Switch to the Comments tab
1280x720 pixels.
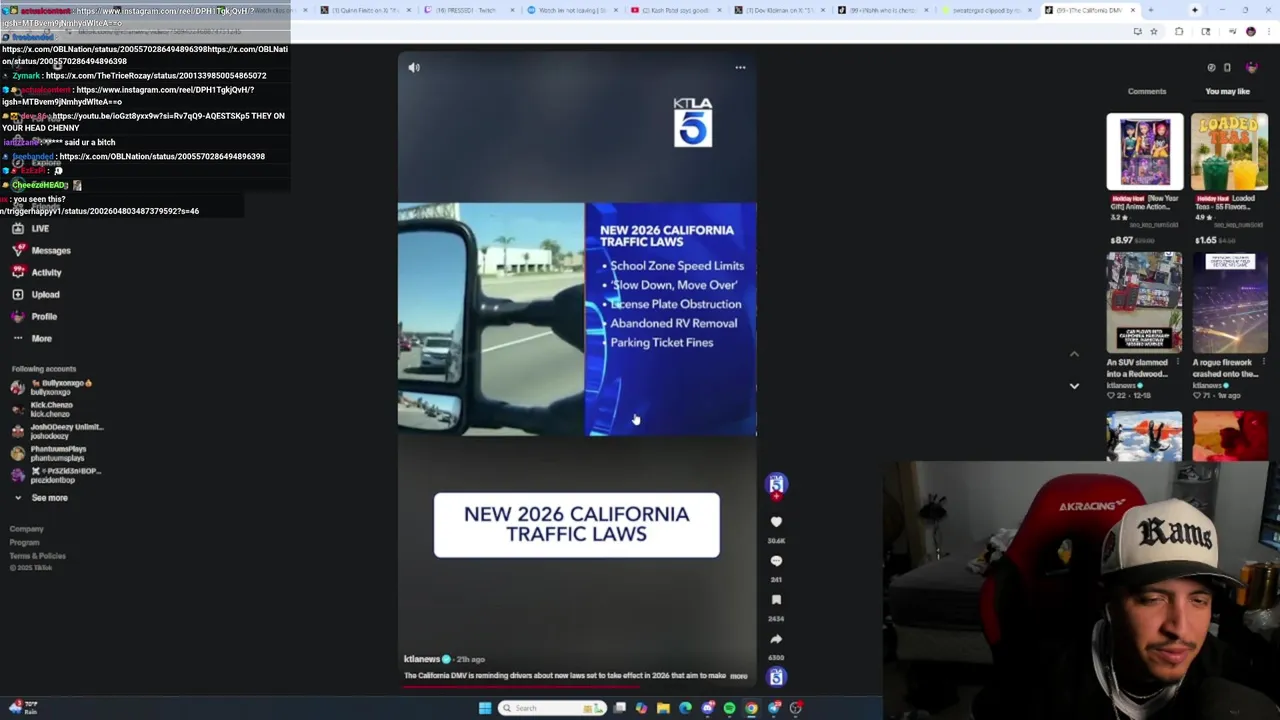1147,91
